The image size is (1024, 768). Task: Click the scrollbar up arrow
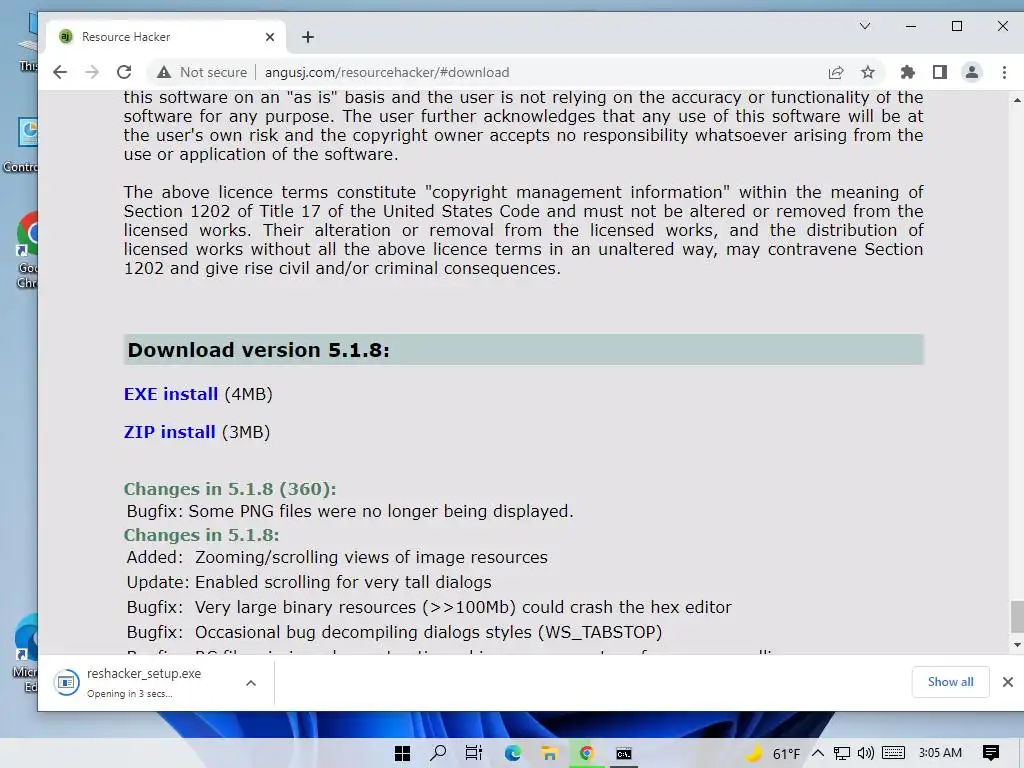coord(1017,100)
